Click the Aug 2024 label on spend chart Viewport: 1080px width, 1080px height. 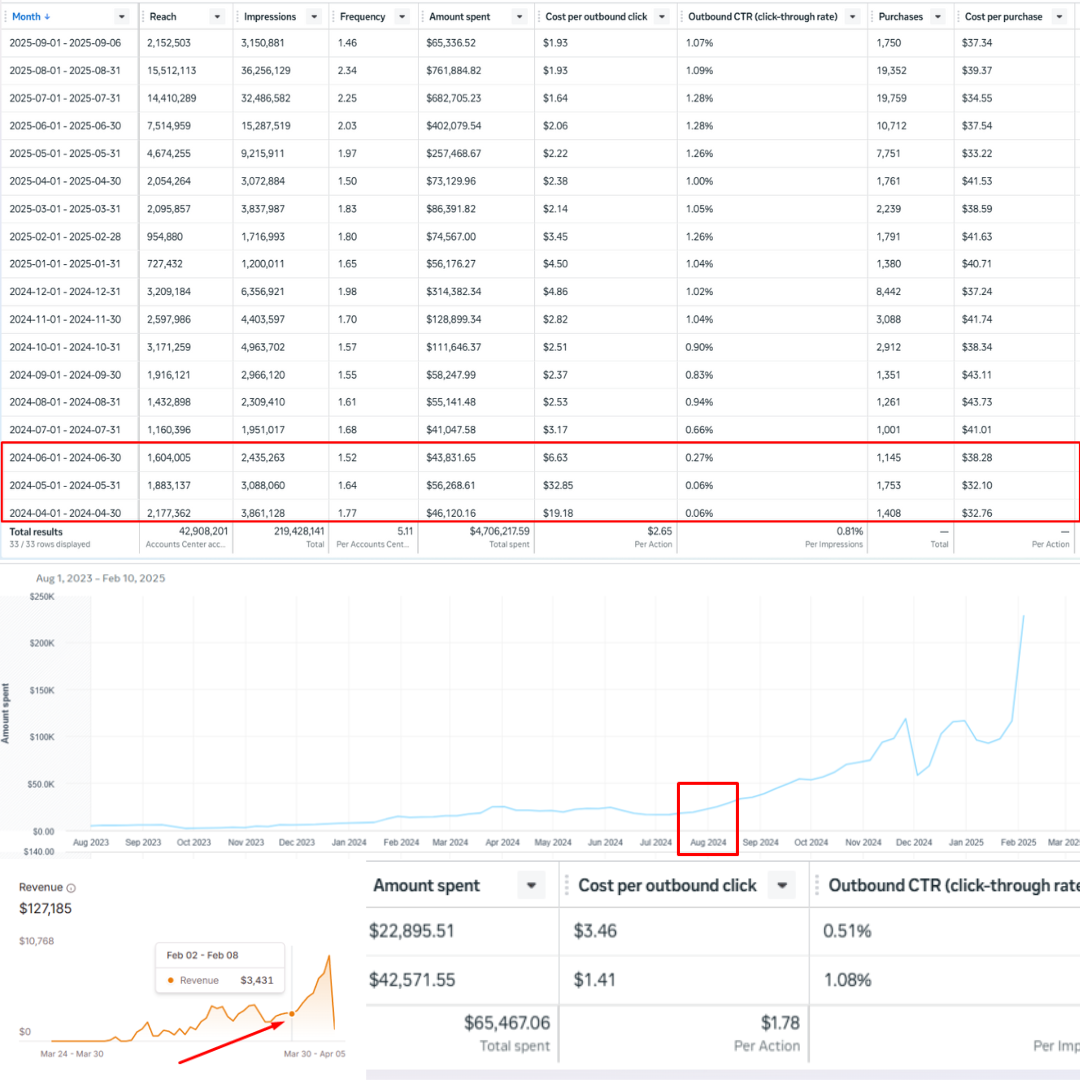[707, 843]
